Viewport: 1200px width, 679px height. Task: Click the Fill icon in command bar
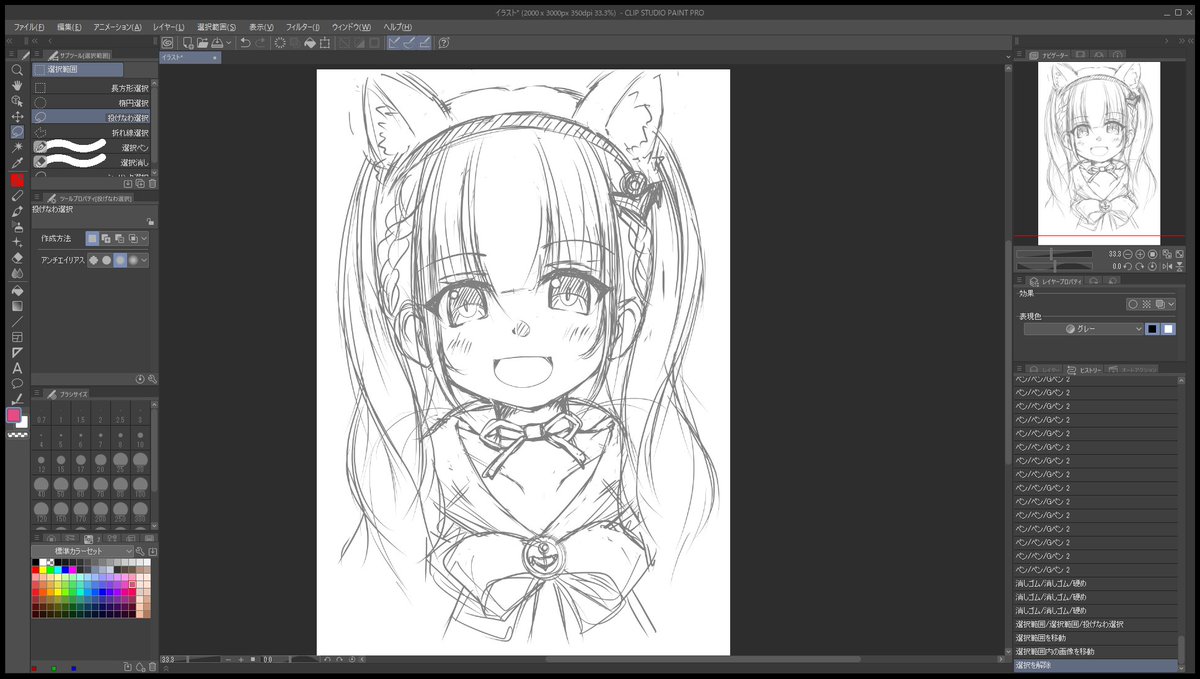tap(310, 43)
